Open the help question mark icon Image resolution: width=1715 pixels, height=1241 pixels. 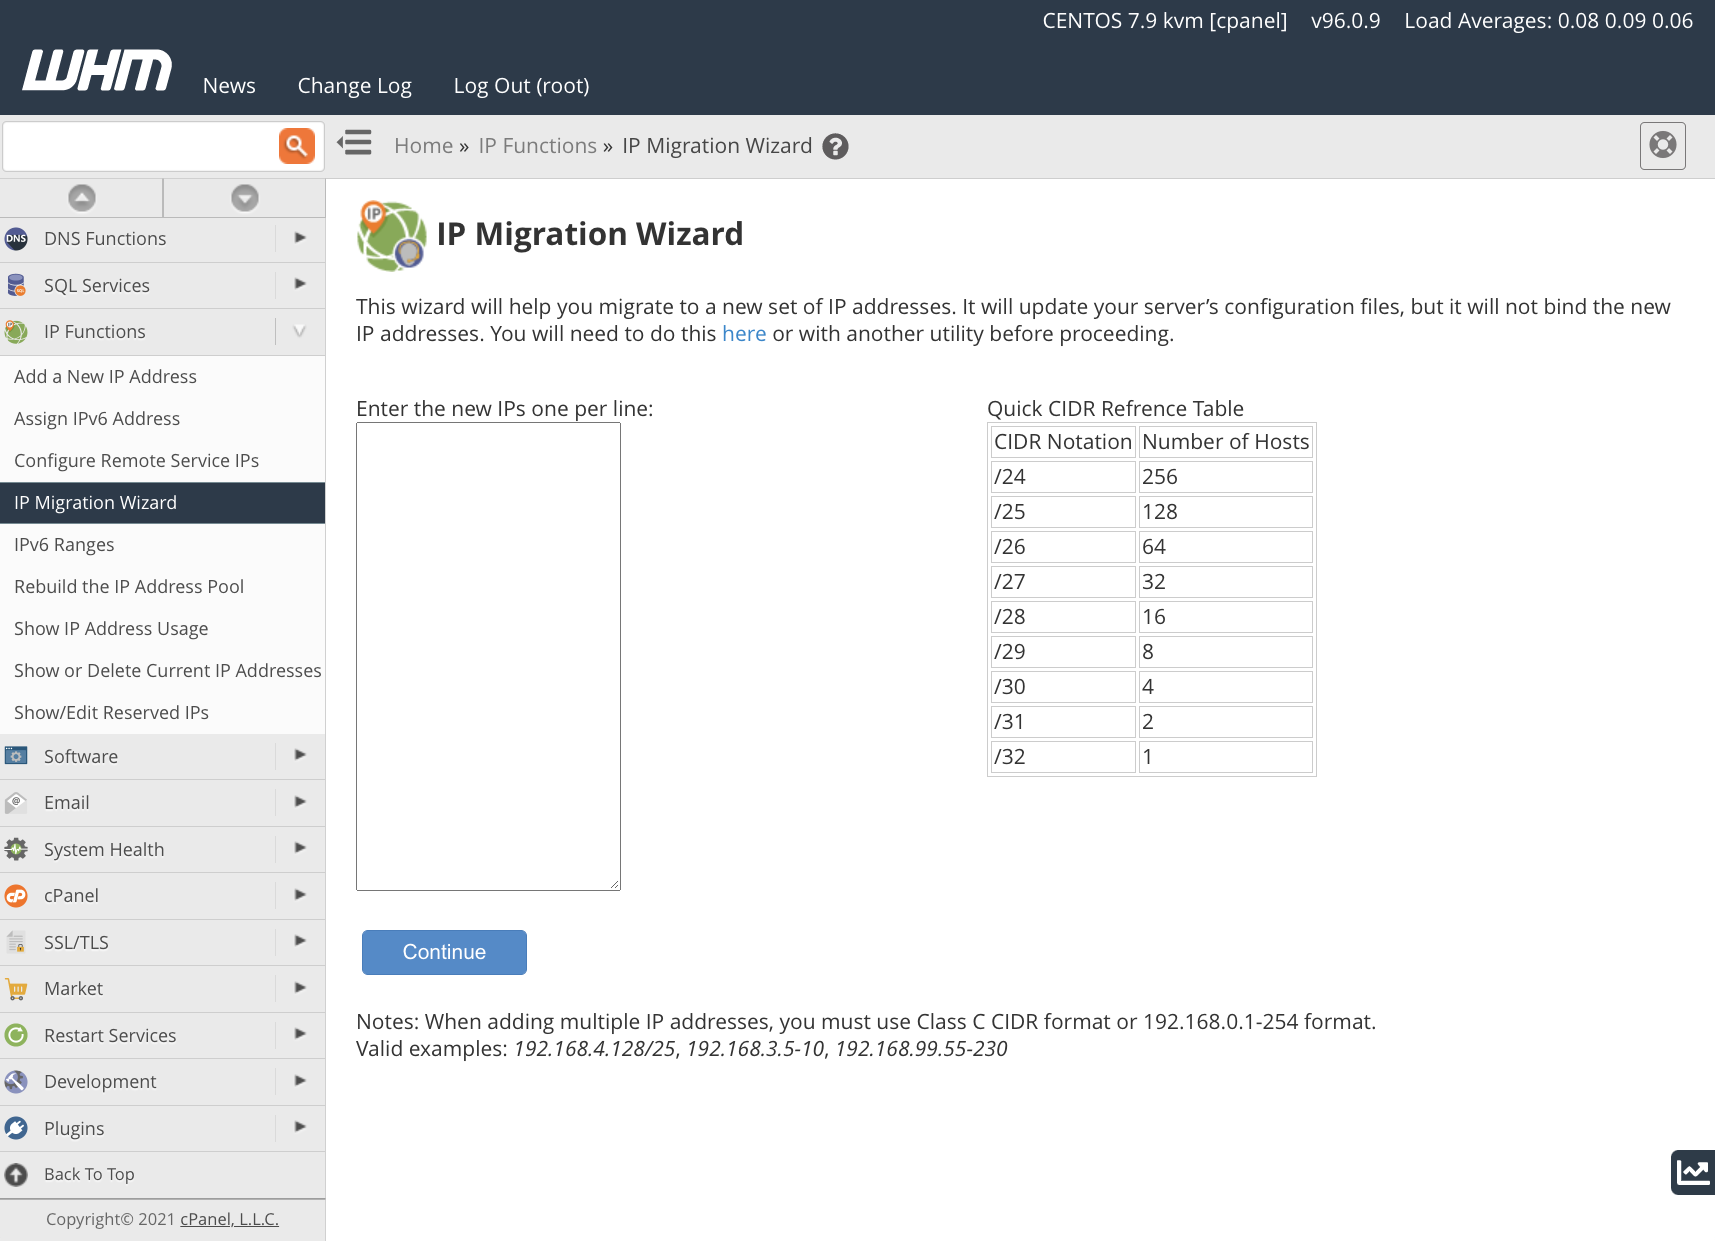(835, 147)
